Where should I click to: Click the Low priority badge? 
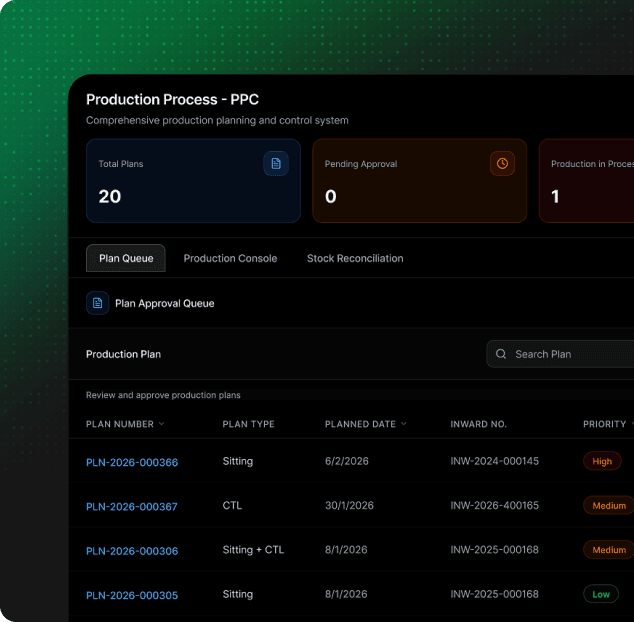(x=601, y=594)
